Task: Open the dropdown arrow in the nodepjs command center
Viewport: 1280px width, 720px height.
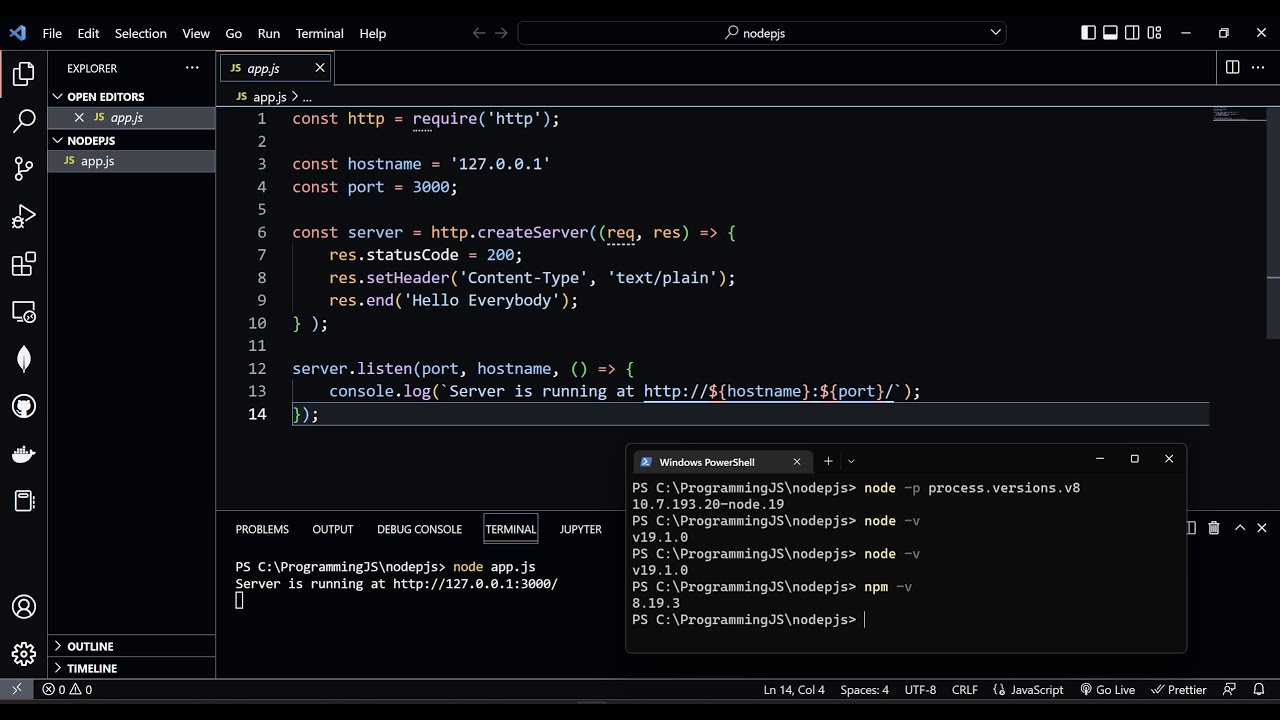Action: click(x=995, y=32)
